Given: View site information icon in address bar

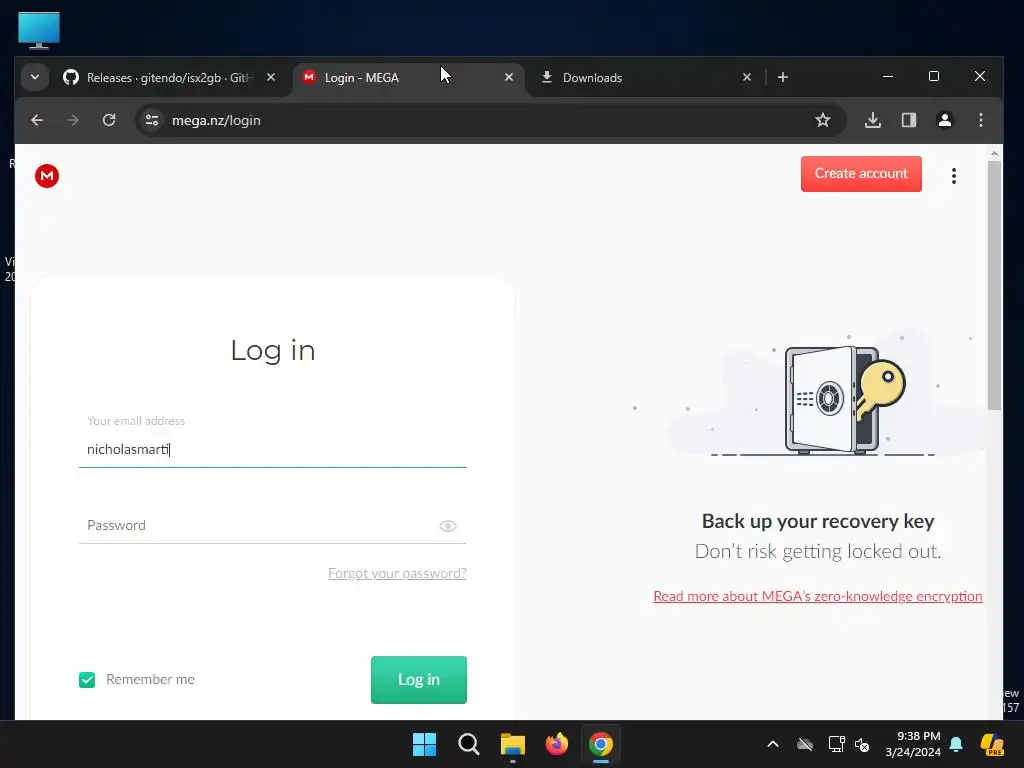Looking at the screenshot, I should click(x=152, y=120).
